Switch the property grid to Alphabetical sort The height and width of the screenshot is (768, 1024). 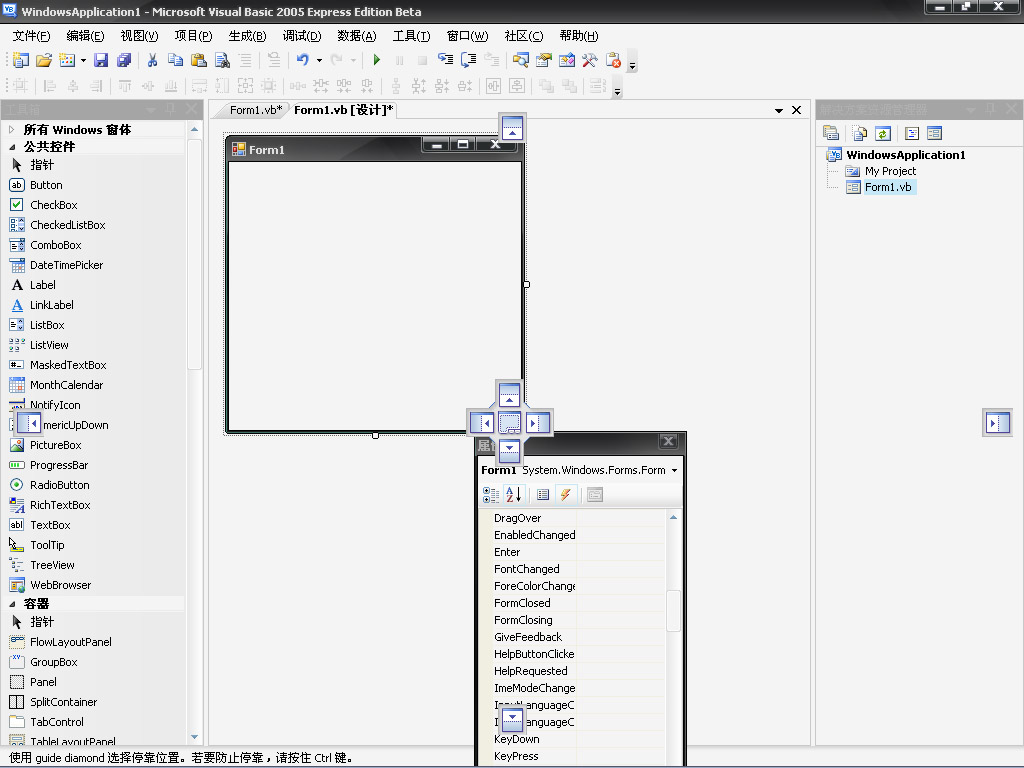pos(513,494)
